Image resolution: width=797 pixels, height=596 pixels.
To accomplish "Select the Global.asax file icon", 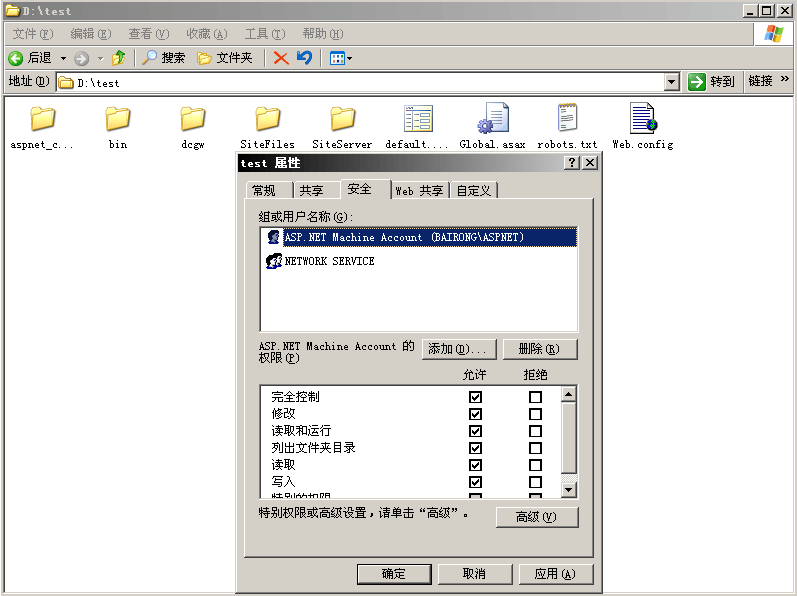I will (493, 118).
